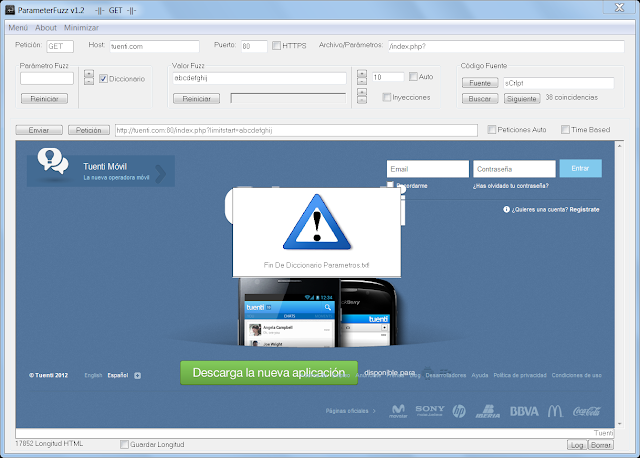Viewport: 640px width, 458px height.
Task: Focus the Archivo/Parámetros input field
Action: click(x=506, y=46)
